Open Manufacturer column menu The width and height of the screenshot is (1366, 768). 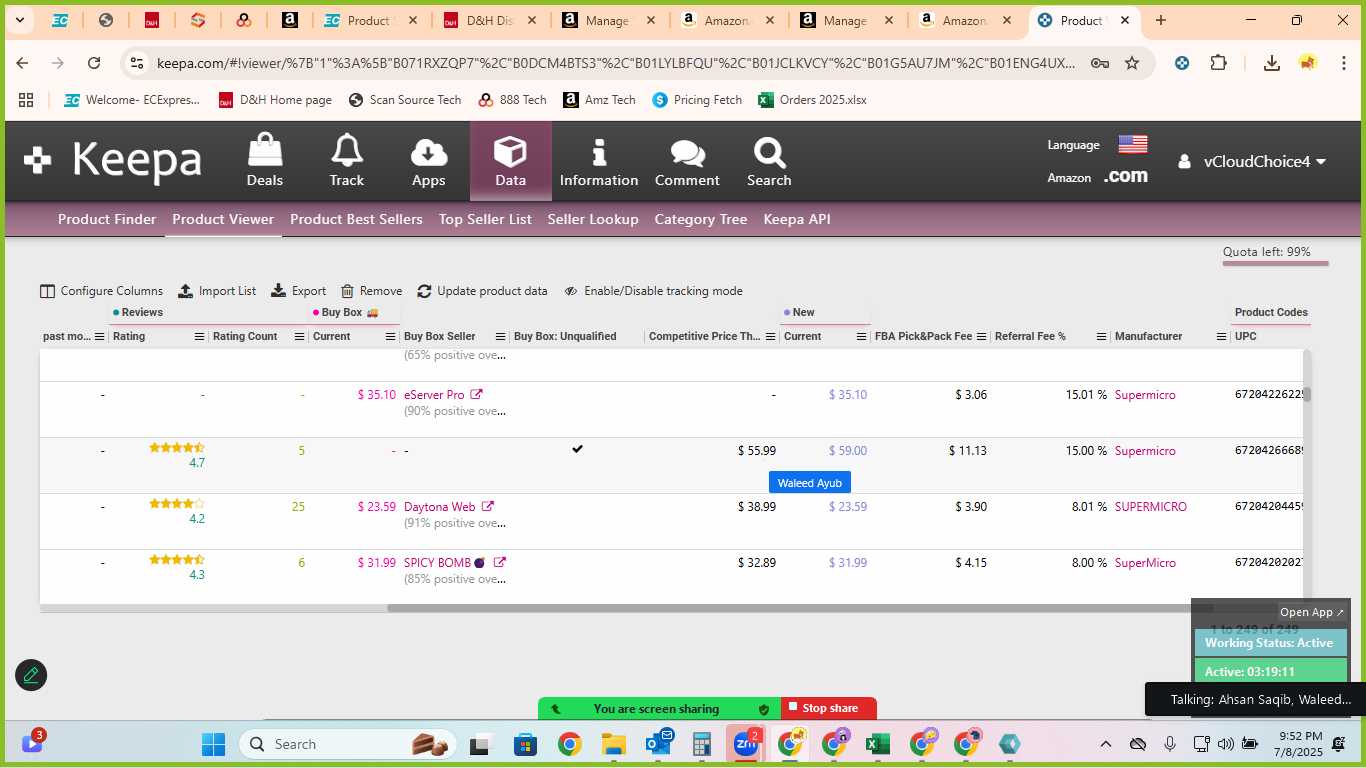click(x=1222, y=337)
